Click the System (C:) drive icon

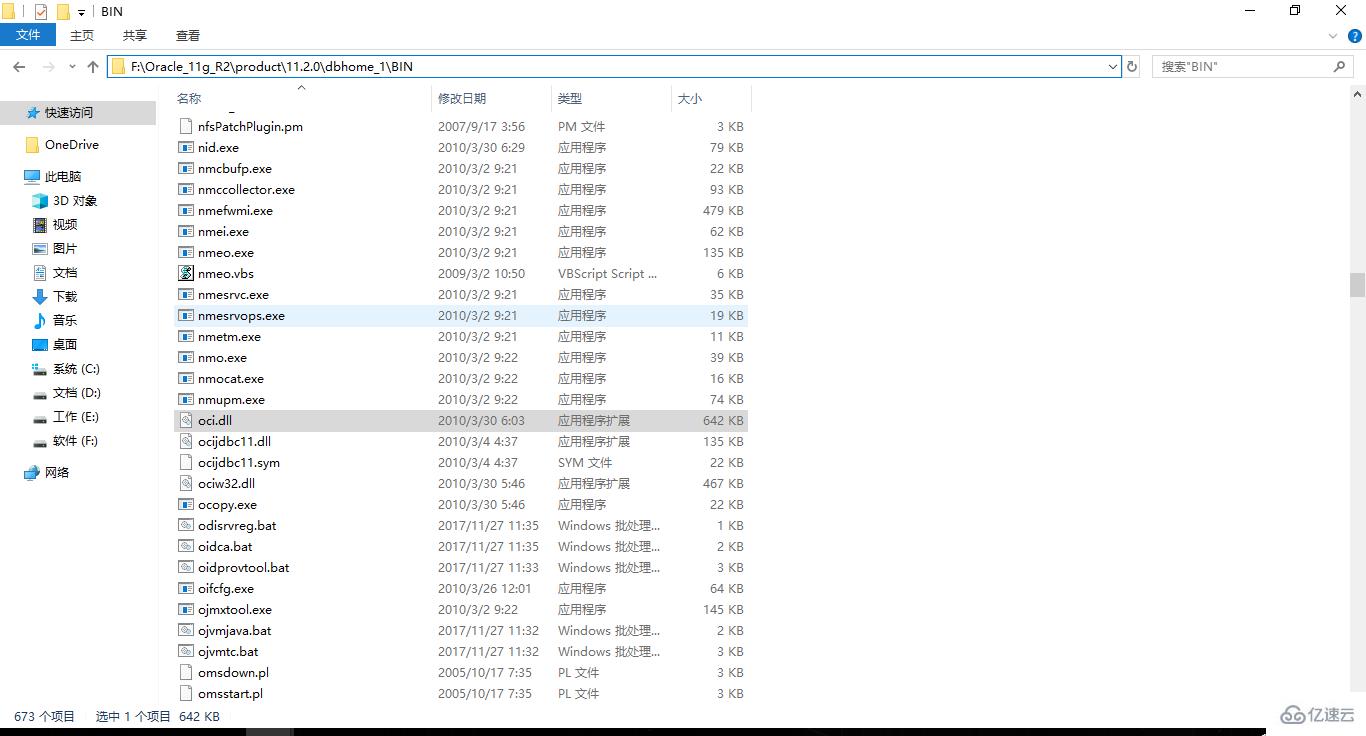pyautogui.click(x=40, y=369)
